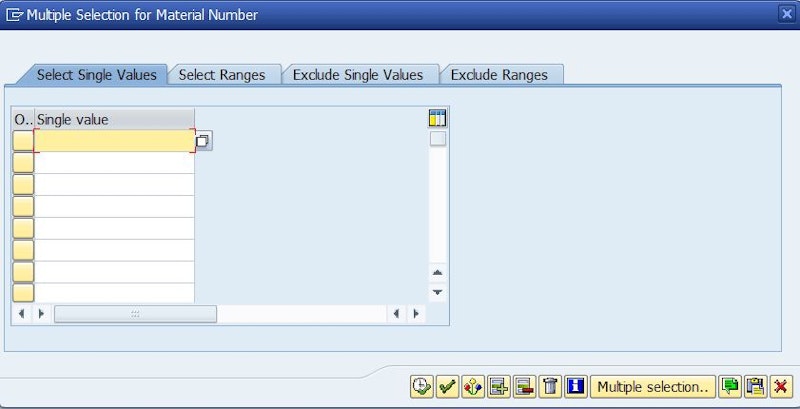Click the Multiple selection.. button
Viewport: 800px width, 409px height.
[653, 386]
